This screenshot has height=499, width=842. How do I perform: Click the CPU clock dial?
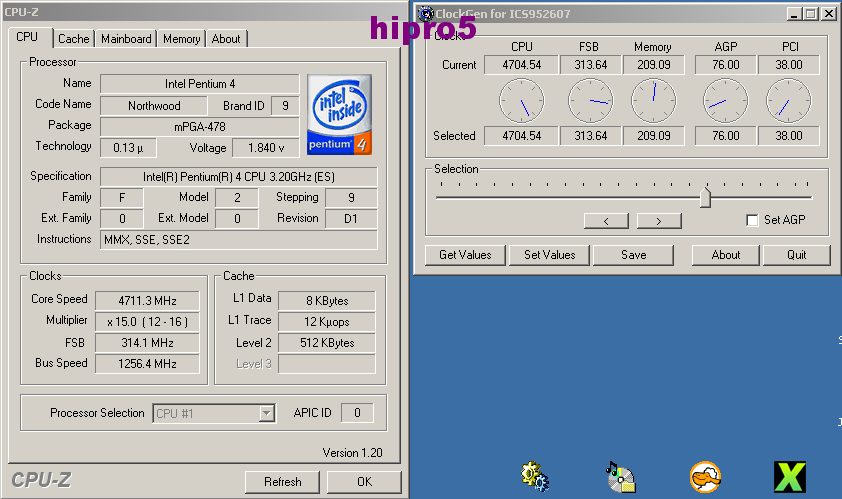[521, 100]
